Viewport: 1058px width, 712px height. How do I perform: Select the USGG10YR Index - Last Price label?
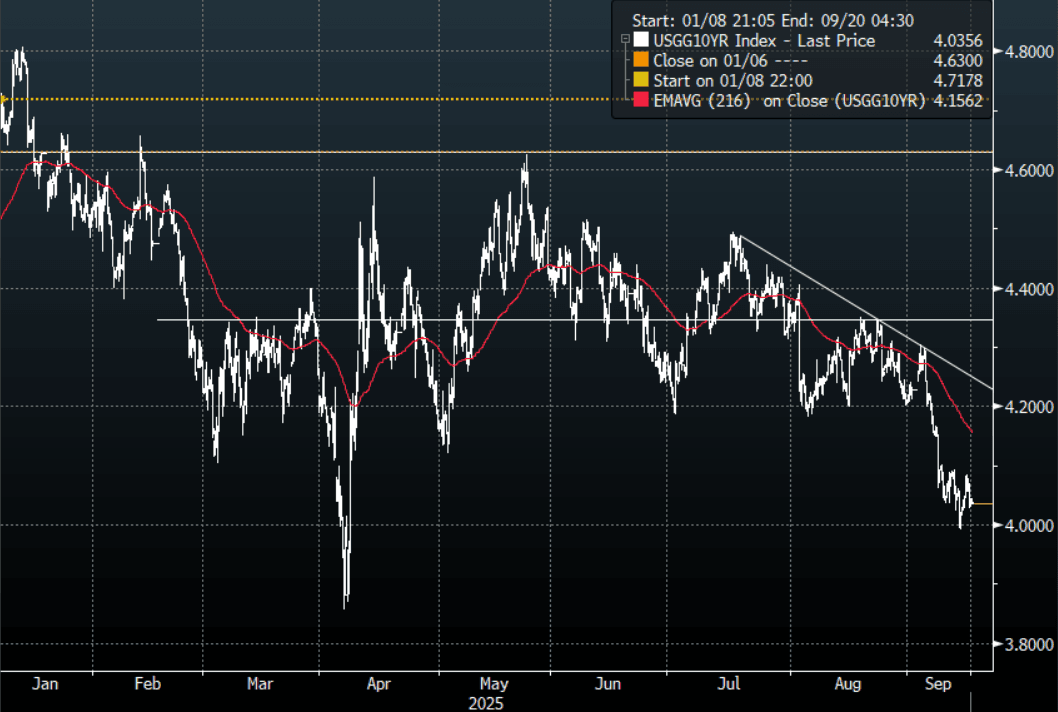tap(763, 41)
